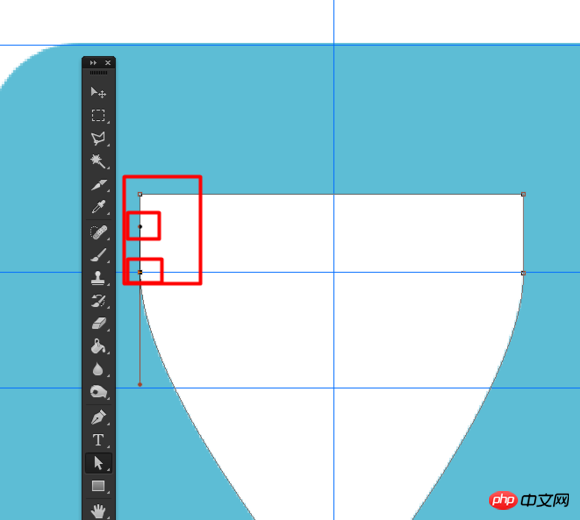Click the lower red direction handle point

click(x=140, y=385)
